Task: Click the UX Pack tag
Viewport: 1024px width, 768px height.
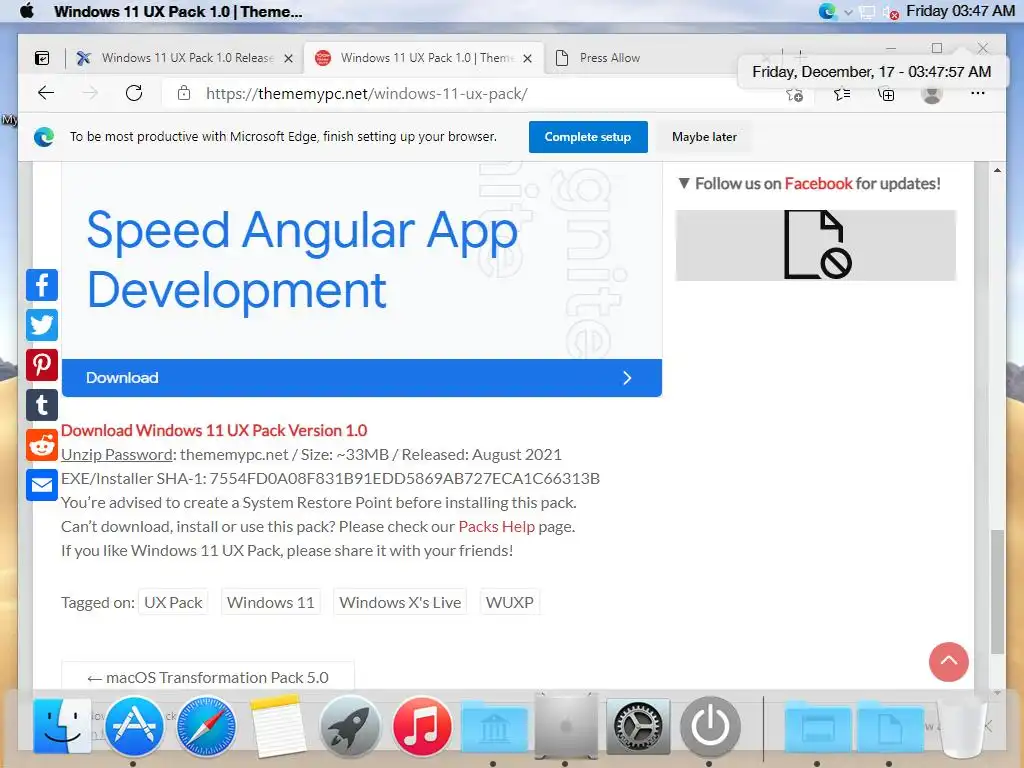Action: (173, 603)
